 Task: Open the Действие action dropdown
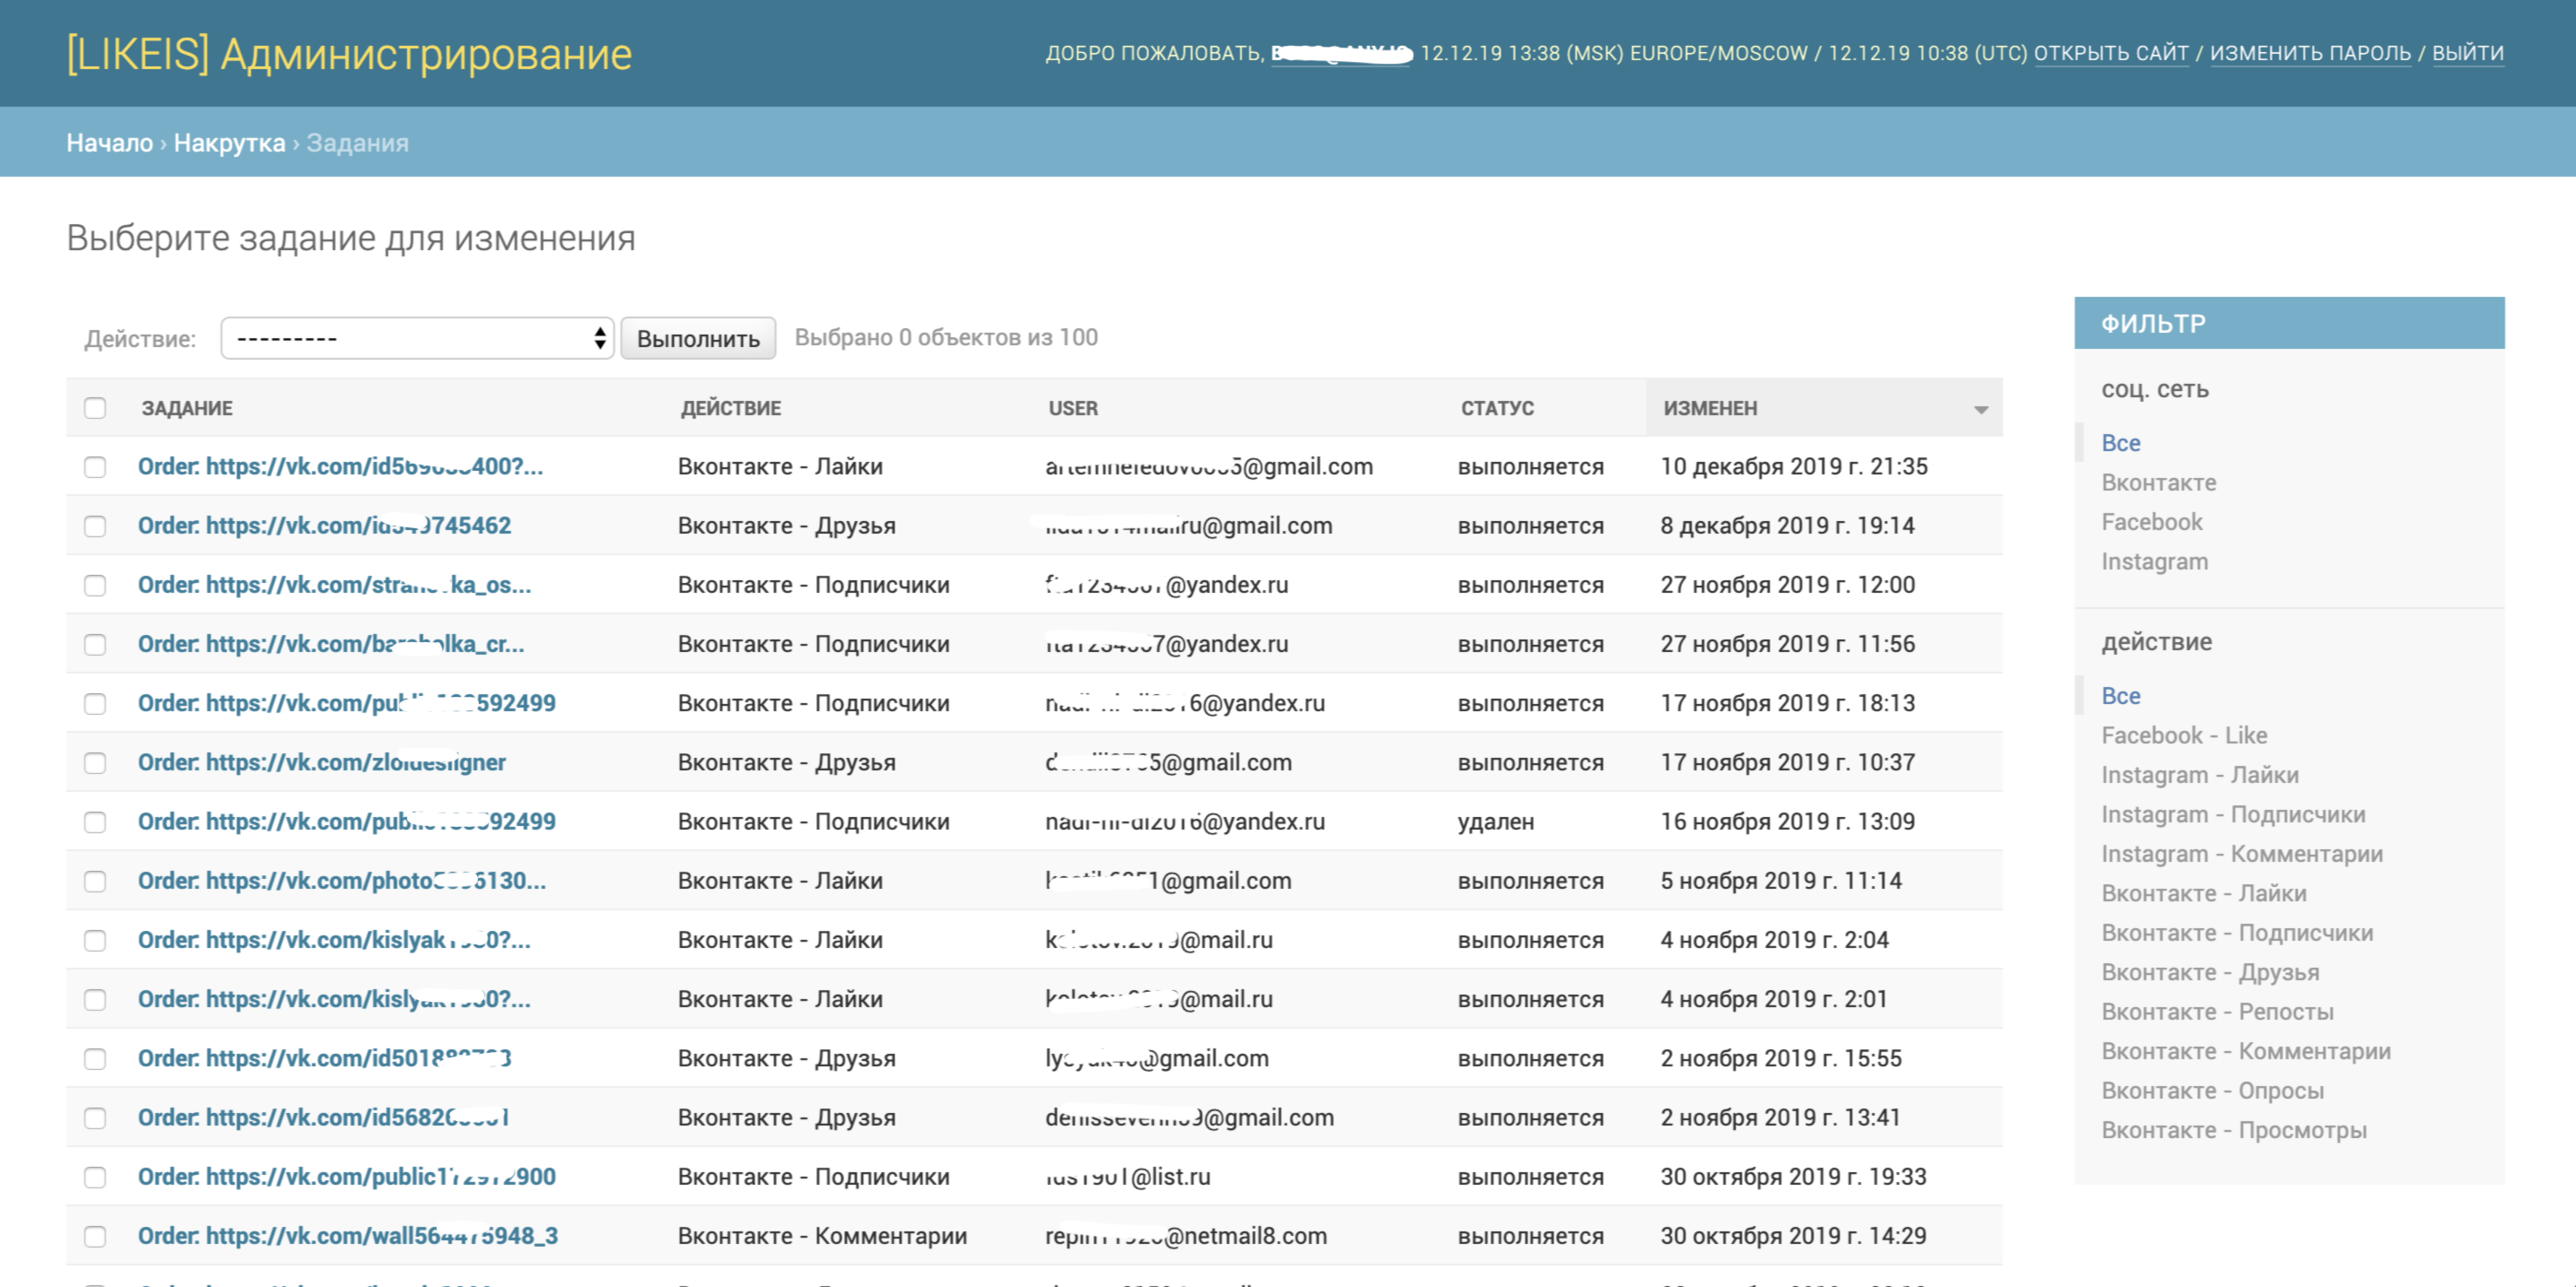coord(416,338)
